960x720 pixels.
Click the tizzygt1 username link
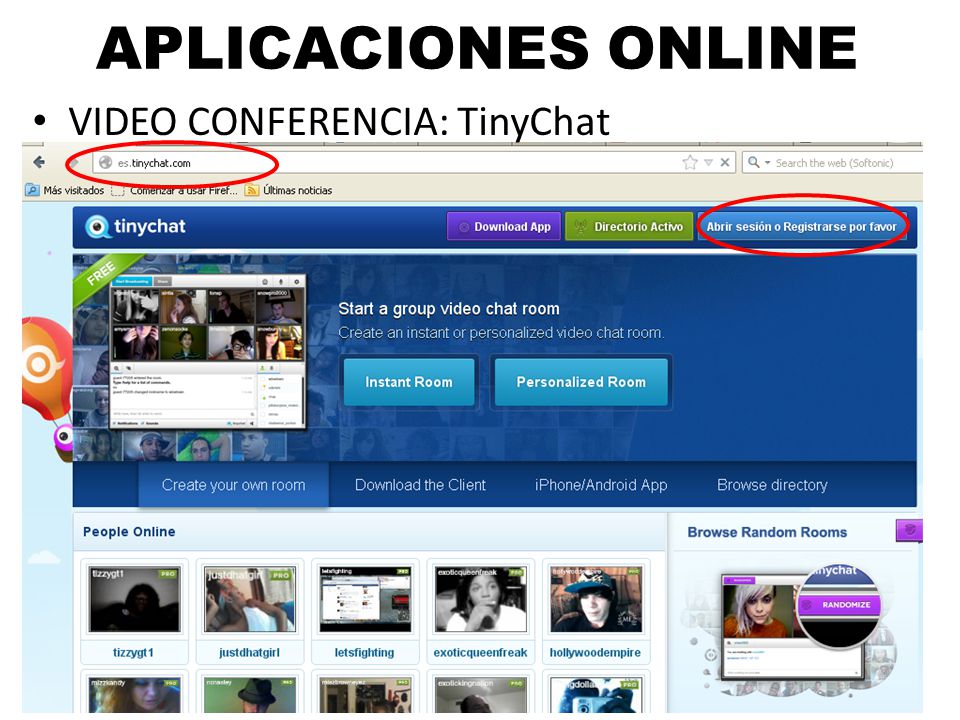pos(133,653)
